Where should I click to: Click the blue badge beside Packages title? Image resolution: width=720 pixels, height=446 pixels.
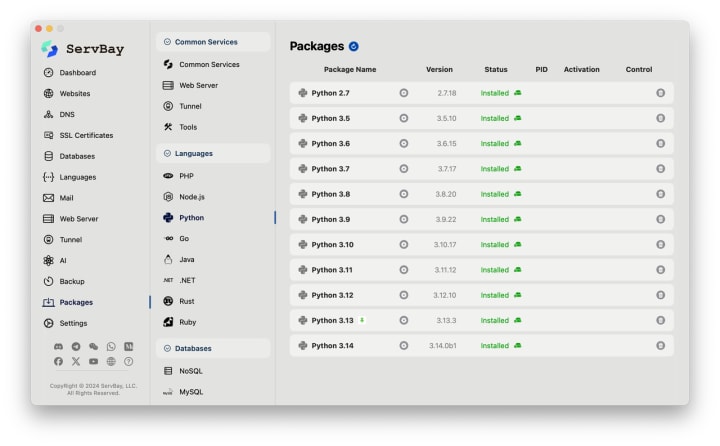(354, 46)
